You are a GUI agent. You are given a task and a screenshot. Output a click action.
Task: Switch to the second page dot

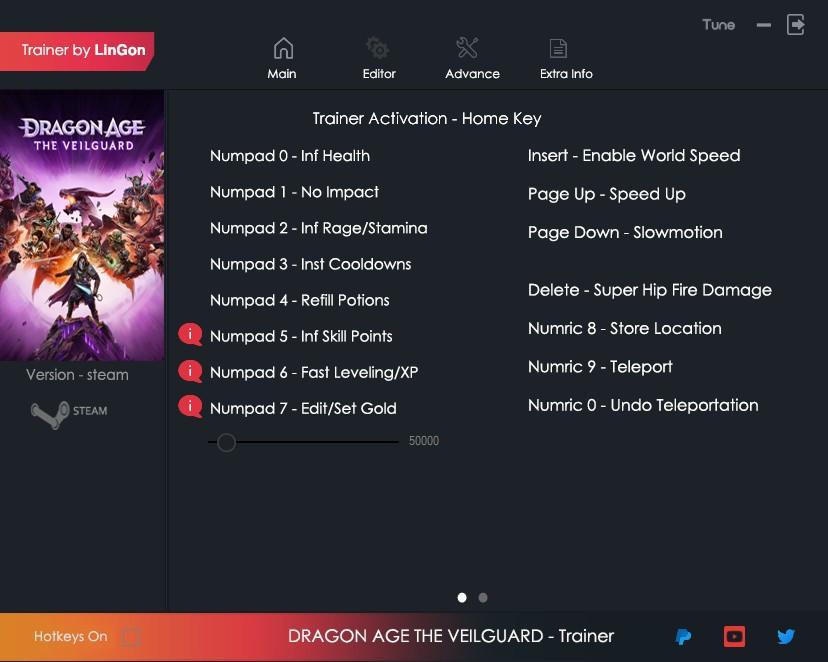click(483, 598)
